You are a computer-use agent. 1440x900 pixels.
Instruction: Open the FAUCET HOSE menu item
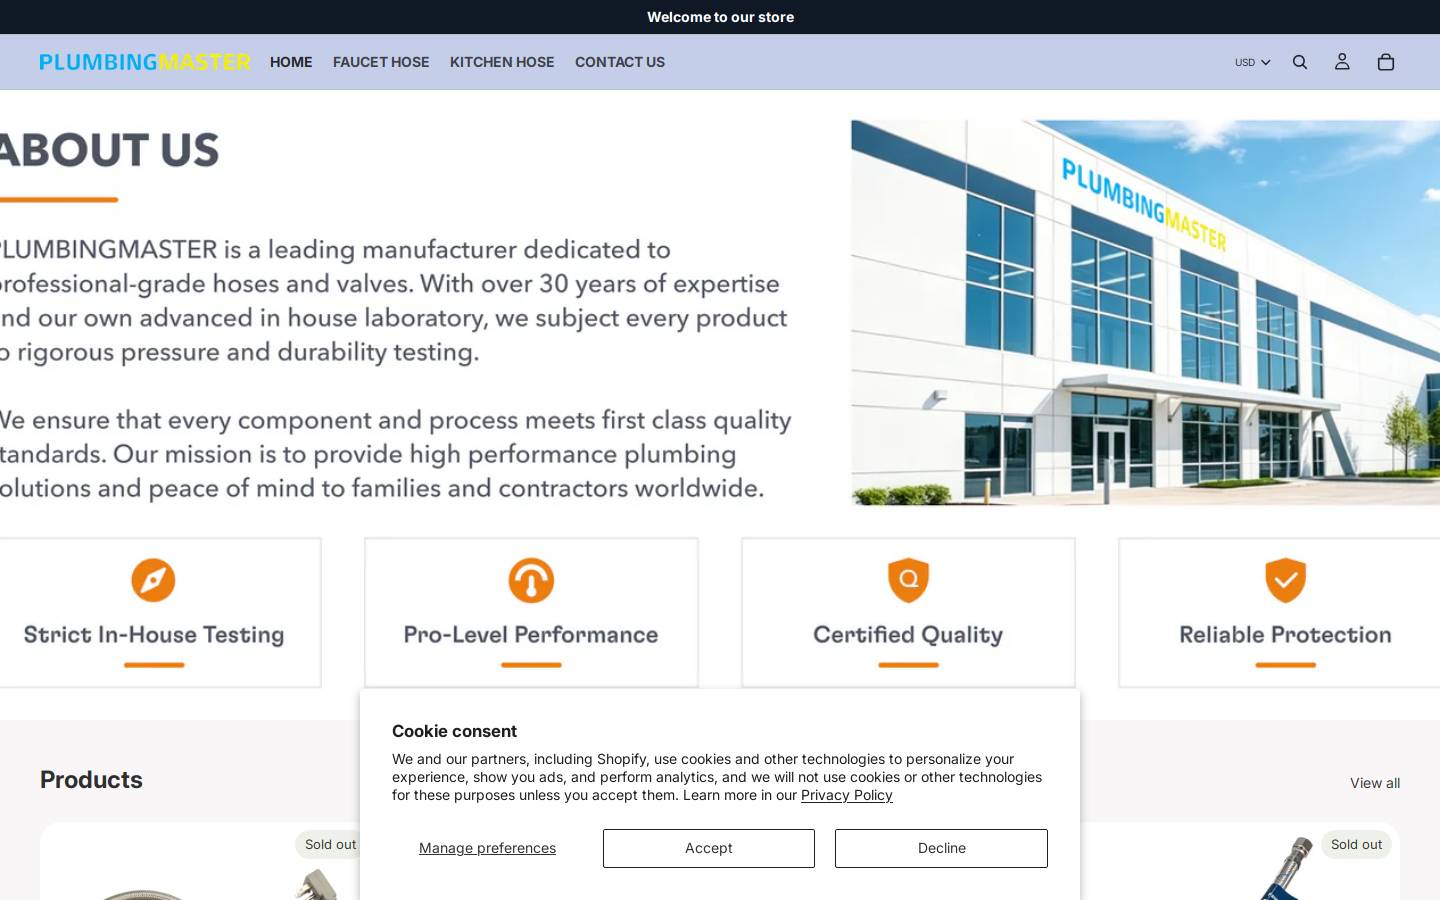381,62
